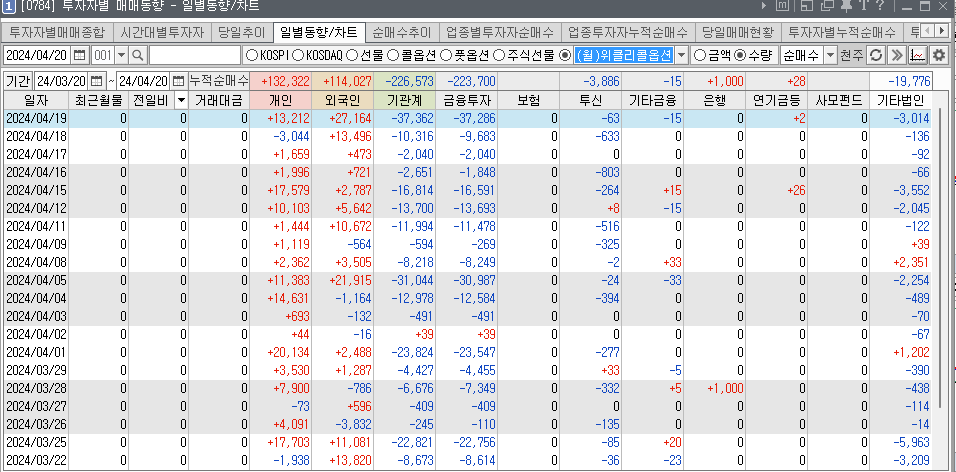The width and height of the screenshot is (956, 472).
Task: Click the double-arrow next page icon
Action: [897, 54]
